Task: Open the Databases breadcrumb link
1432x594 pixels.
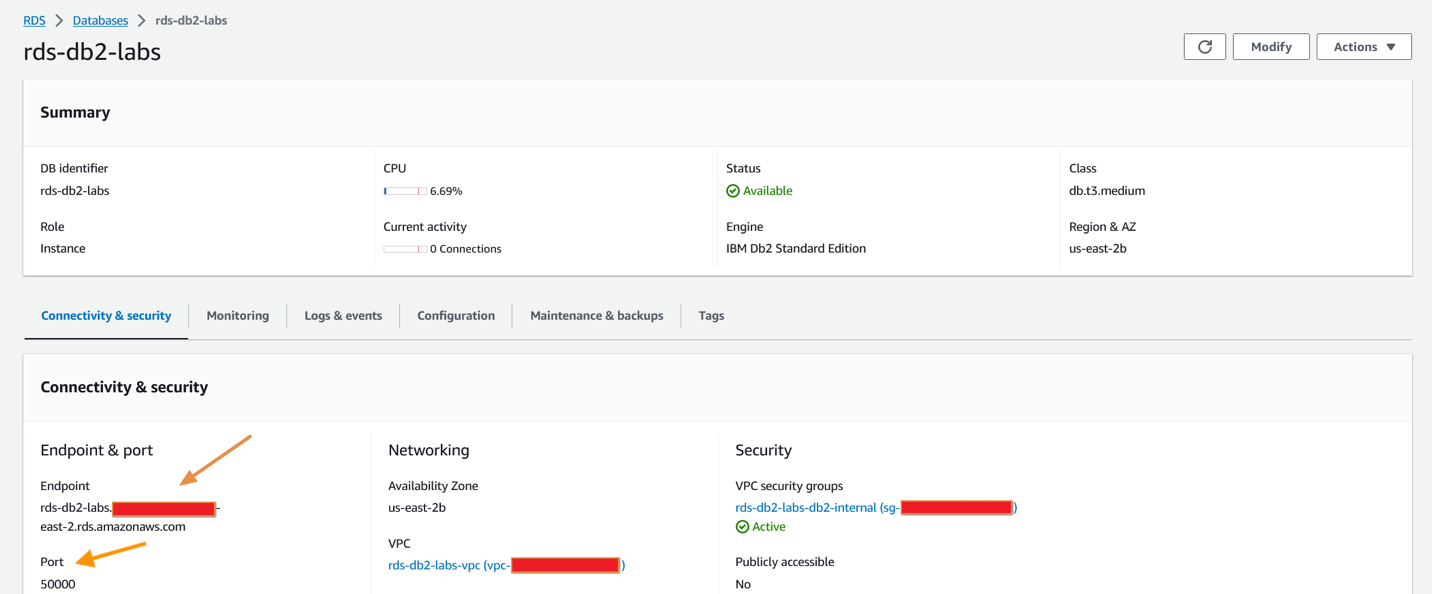Action: pyautogui.click(x=100, y=19)
